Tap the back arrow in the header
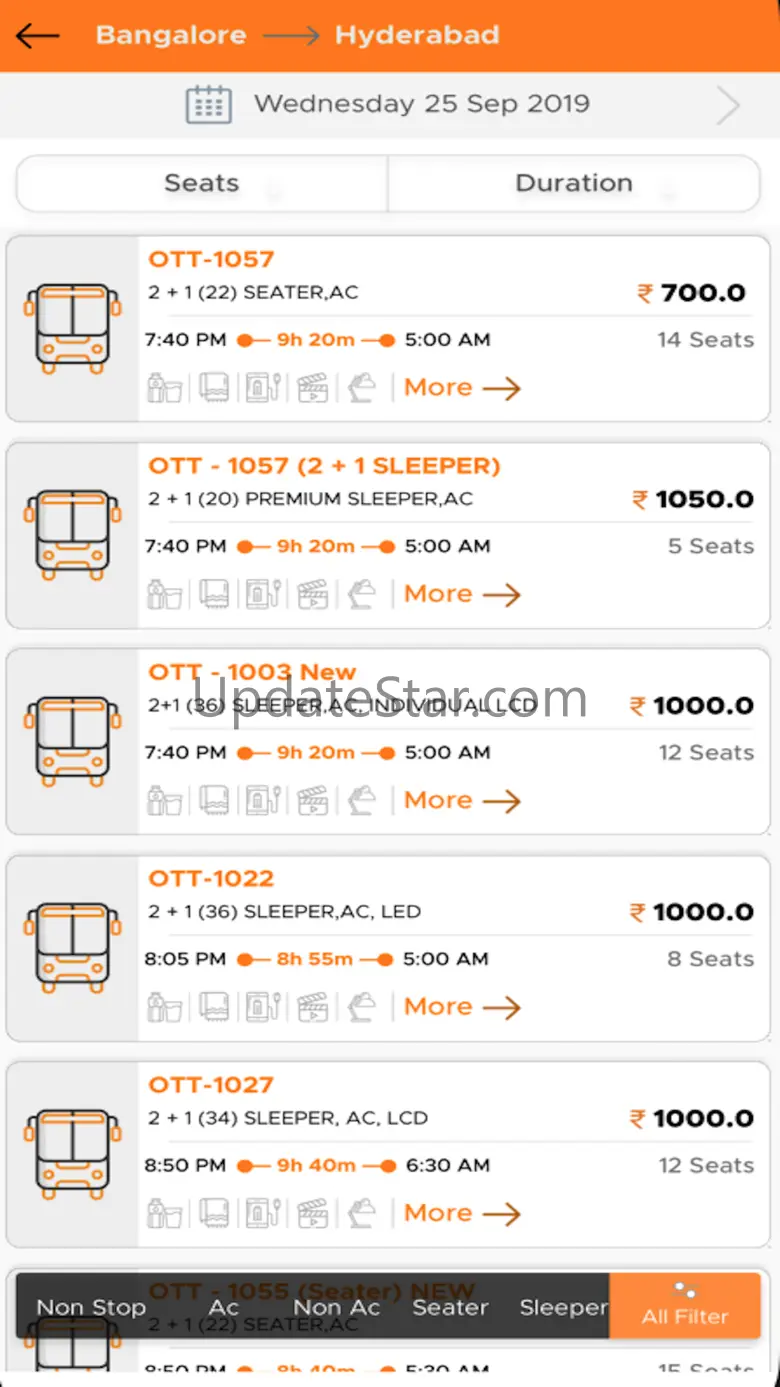780x1387 pixels. (x=38, y=36)
